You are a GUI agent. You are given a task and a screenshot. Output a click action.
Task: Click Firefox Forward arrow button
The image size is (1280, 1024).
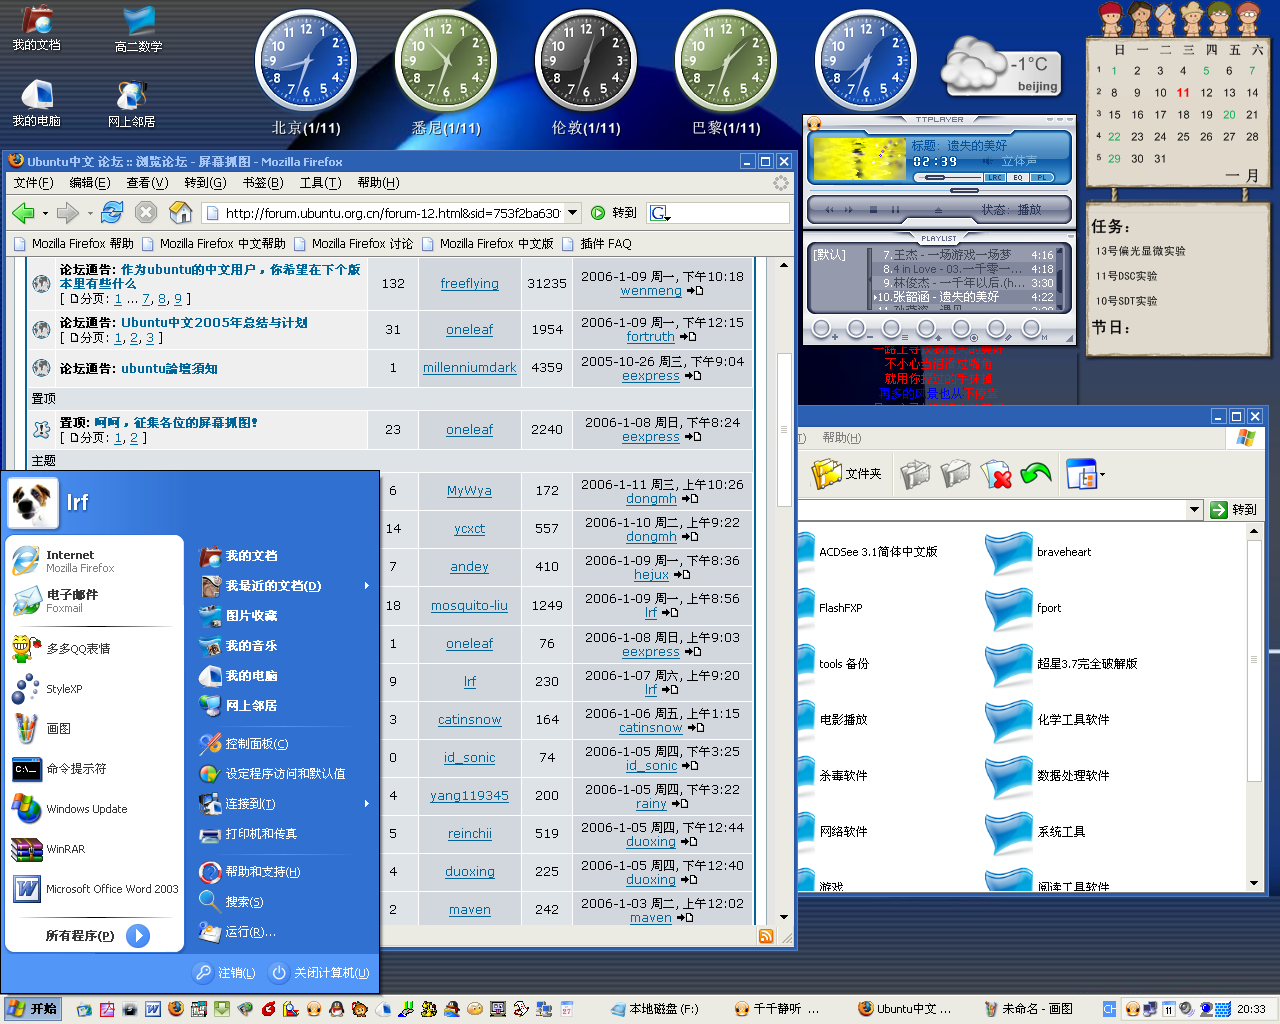[67, 212]
